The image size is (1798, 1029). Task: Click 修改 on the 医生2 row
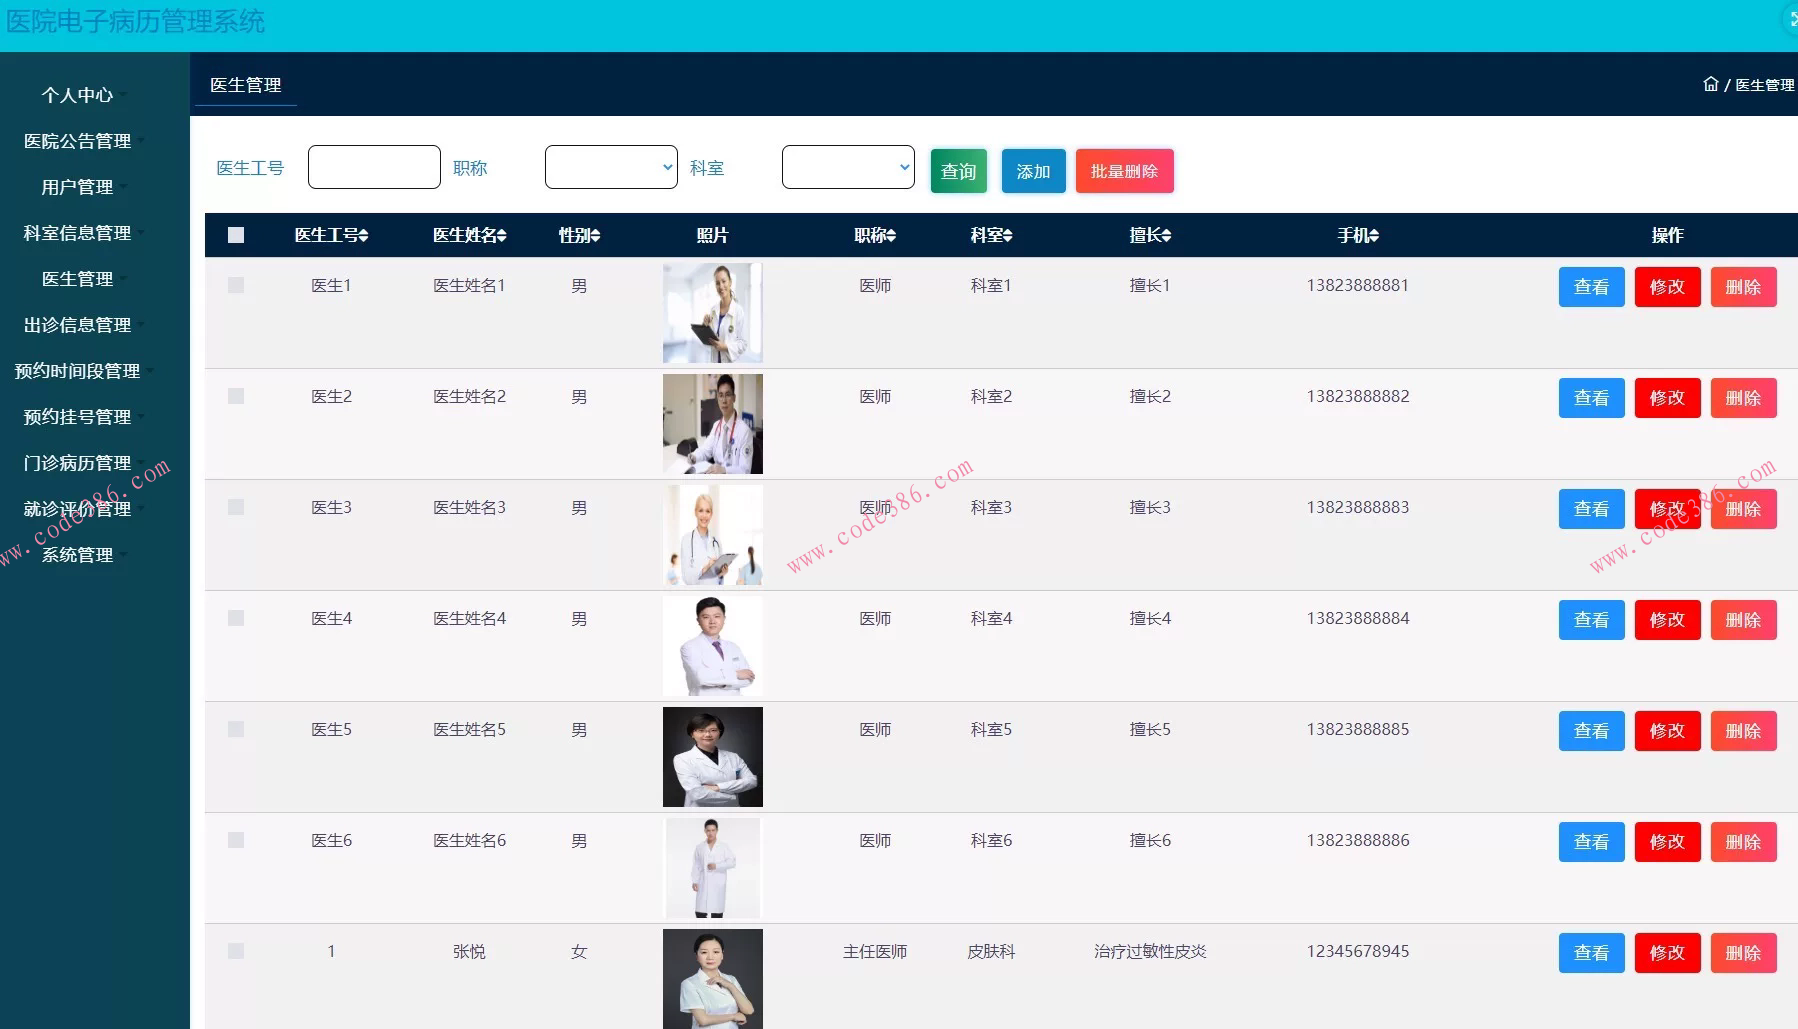pyautogui.click(x=1667, y=397)
